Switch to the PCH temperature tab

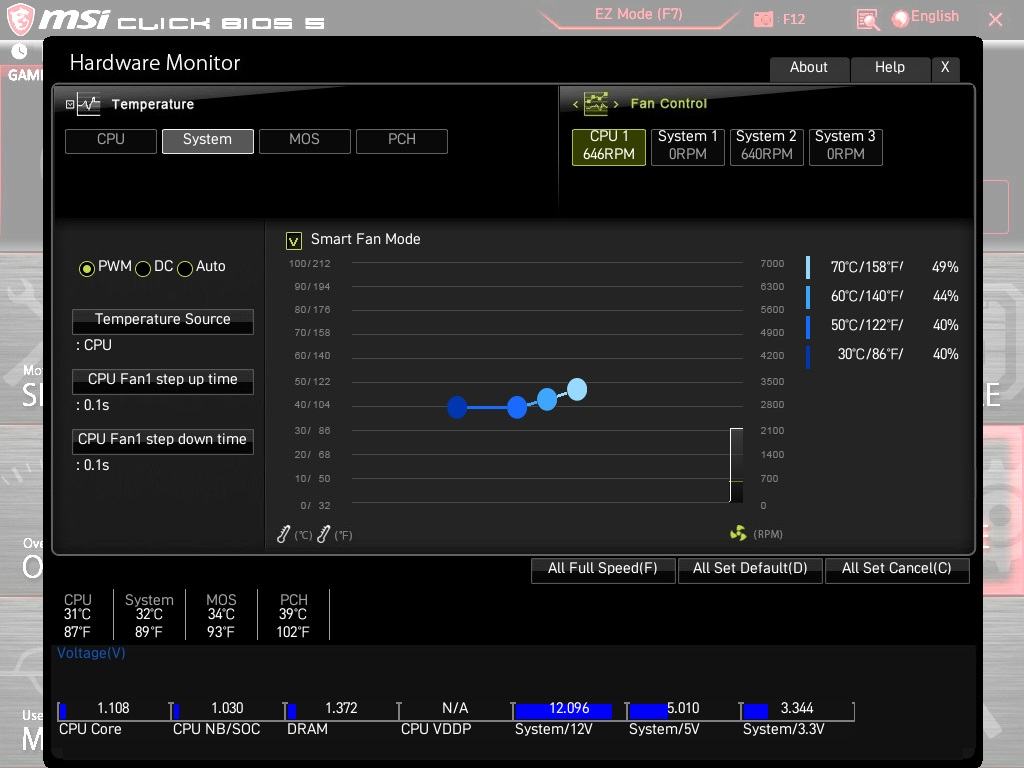point(402,140)
